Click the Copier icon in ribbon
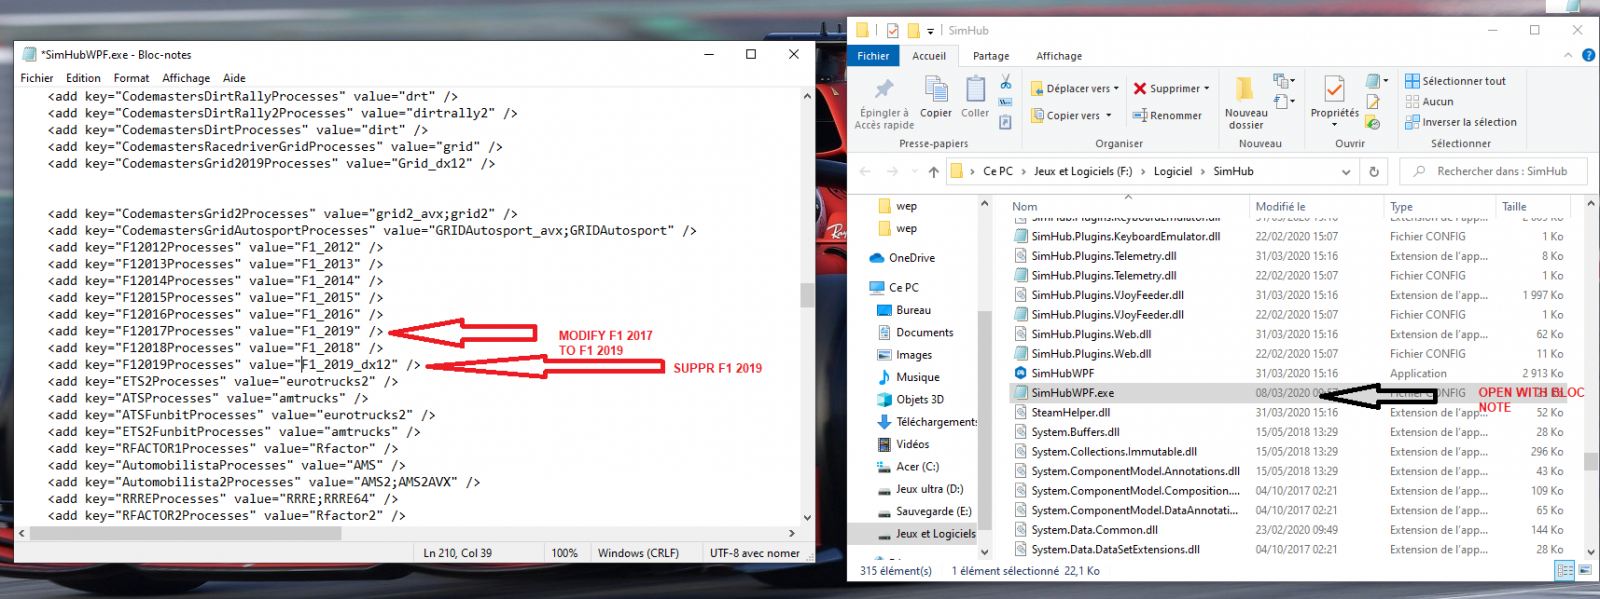The height and width of the screenshot is (599, 1600). (936, 89)
